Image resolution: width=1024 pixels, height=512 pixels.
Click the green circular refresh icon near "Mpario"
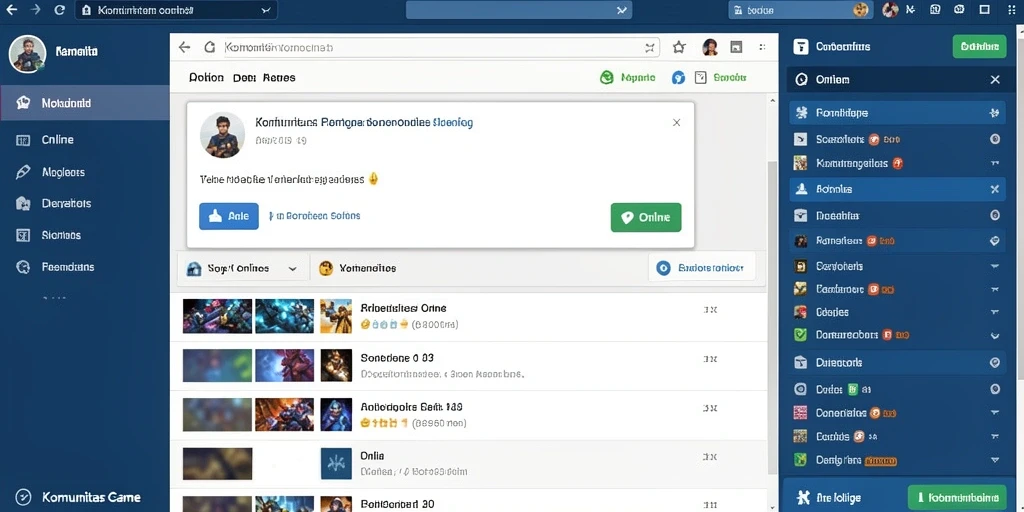click(x=607, y=78)
